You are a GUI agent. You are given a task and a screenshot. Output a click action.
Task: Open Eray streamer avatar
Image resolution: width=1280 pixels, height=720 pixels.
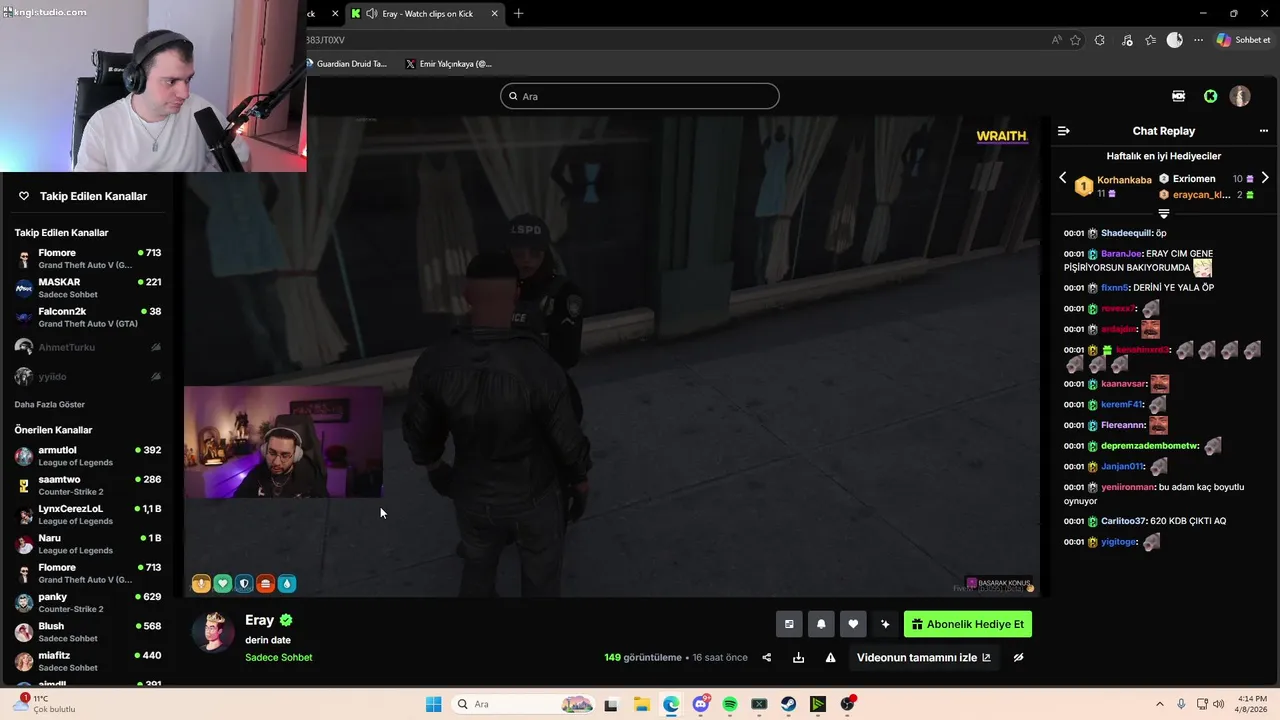(x=213, y=631)
